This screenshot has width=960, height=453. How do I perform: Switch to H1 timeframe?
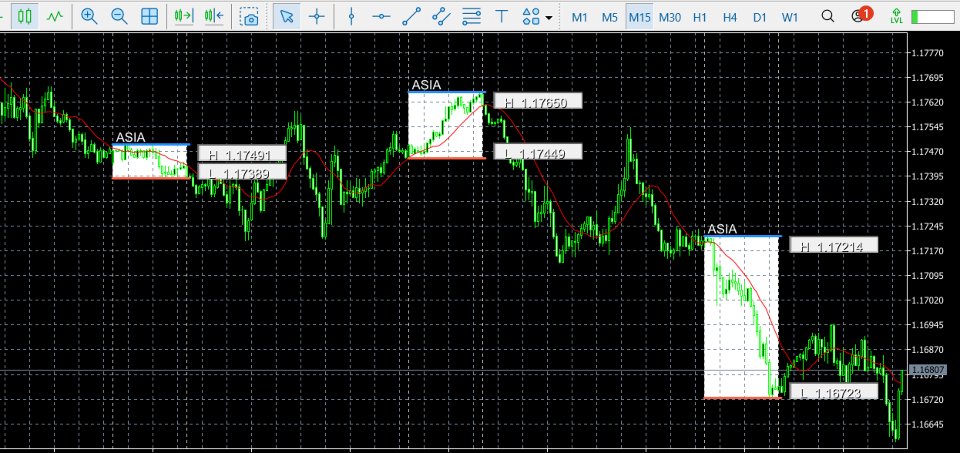(x=700, y=17)
